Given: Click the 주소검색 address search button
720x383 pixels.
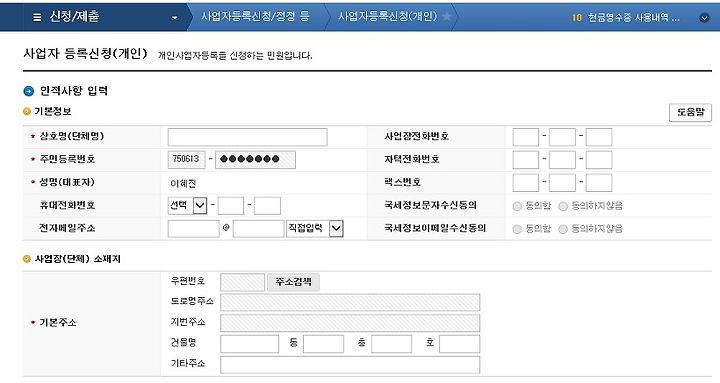Looking at the screenshot, I should (293, 282).
